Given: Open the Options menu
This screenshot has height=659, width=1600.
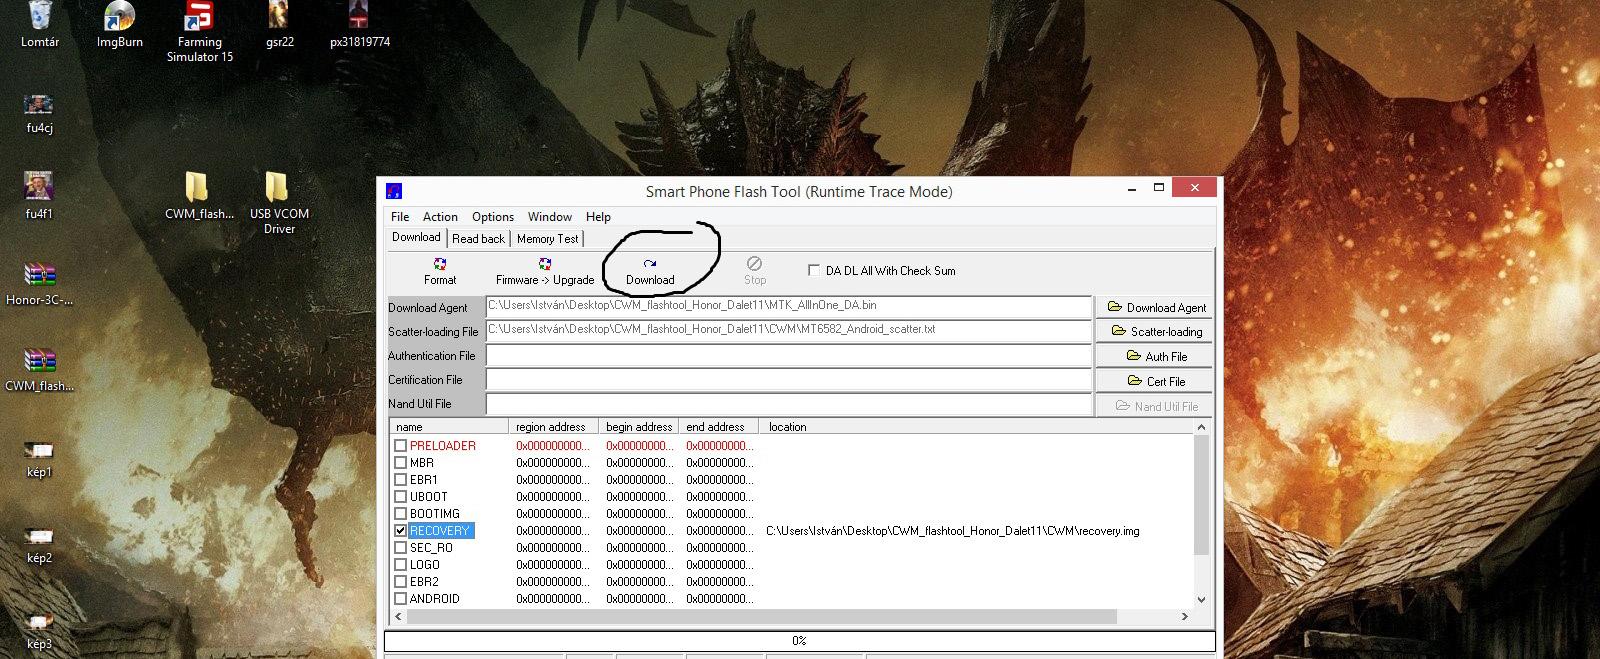Looking at the screenshot, I should 493,217.
